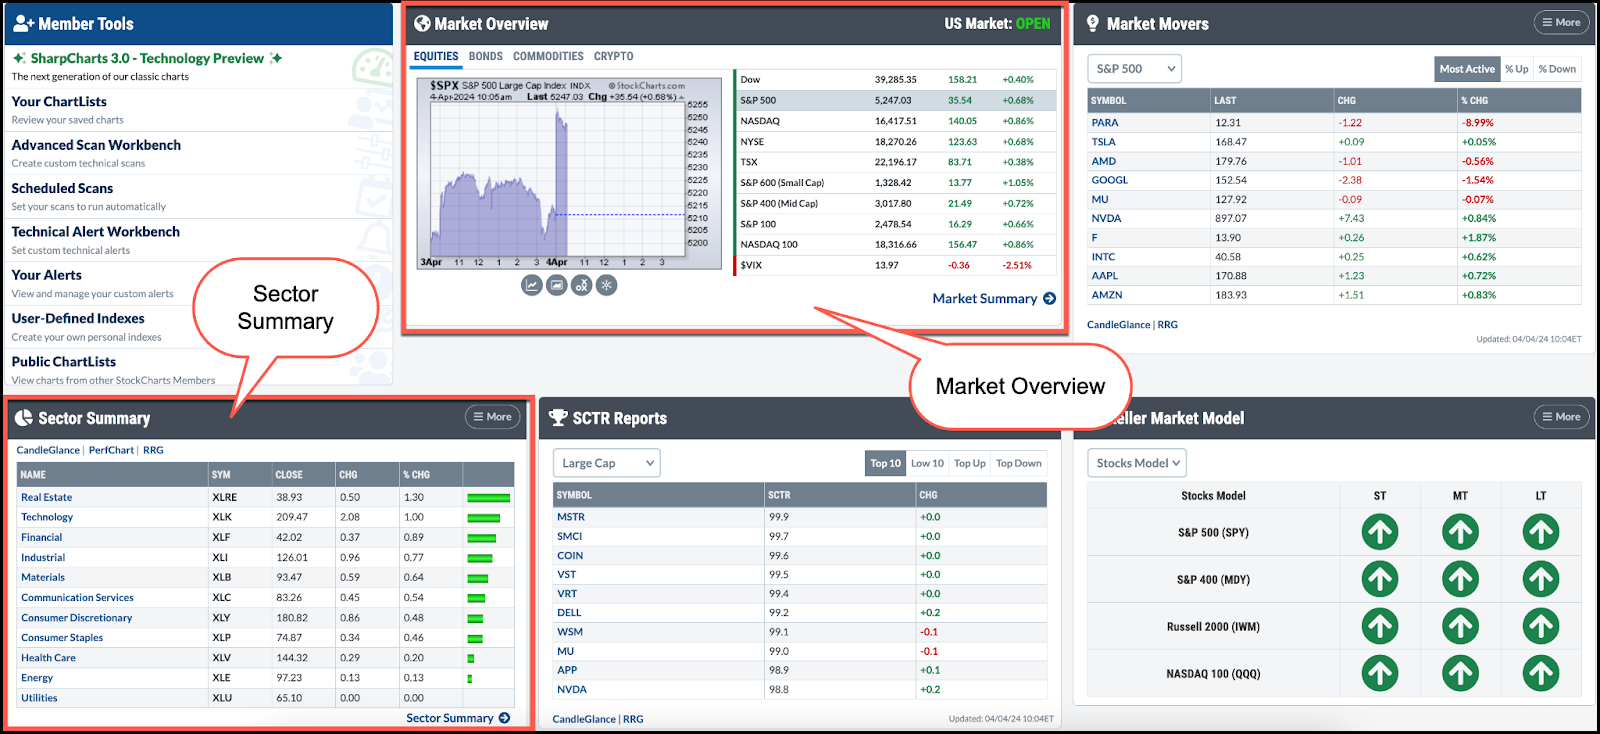This screenshot has width=1600, height=734.
Task: Select the S&P 500 row in Market Overview
Action: coord(896,100)
